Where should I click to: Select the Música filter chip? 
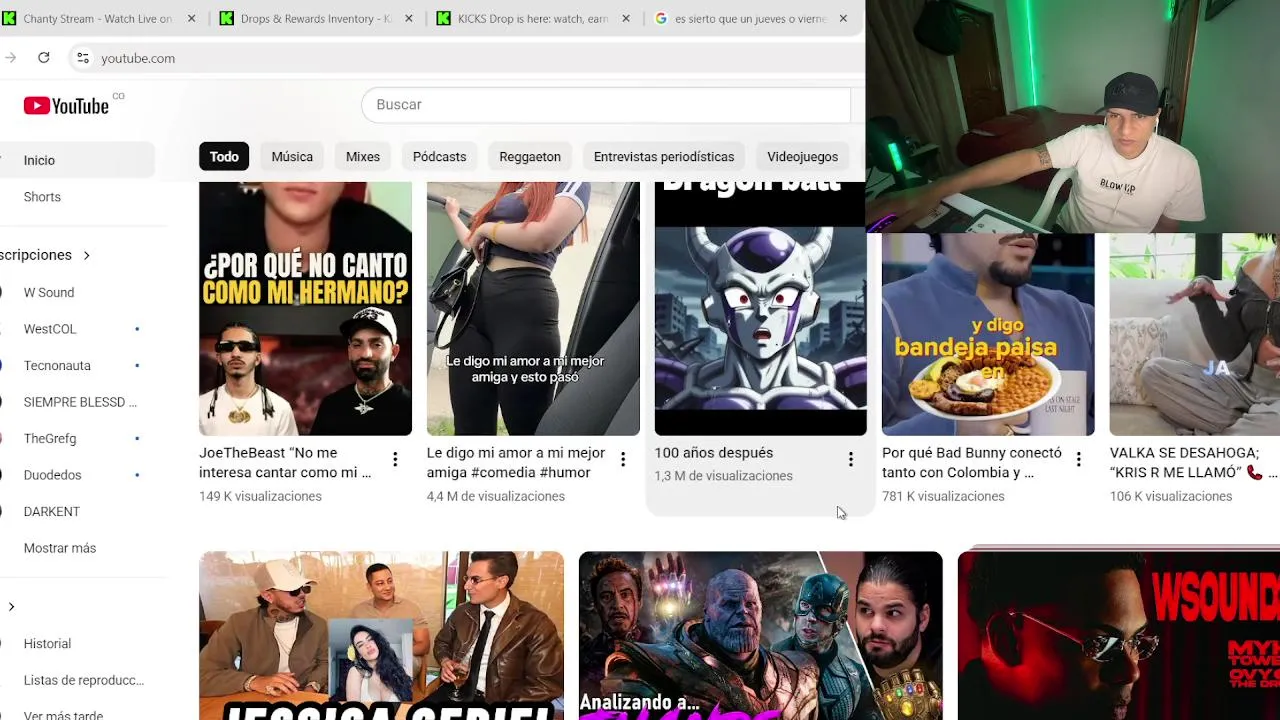point(292,157)
